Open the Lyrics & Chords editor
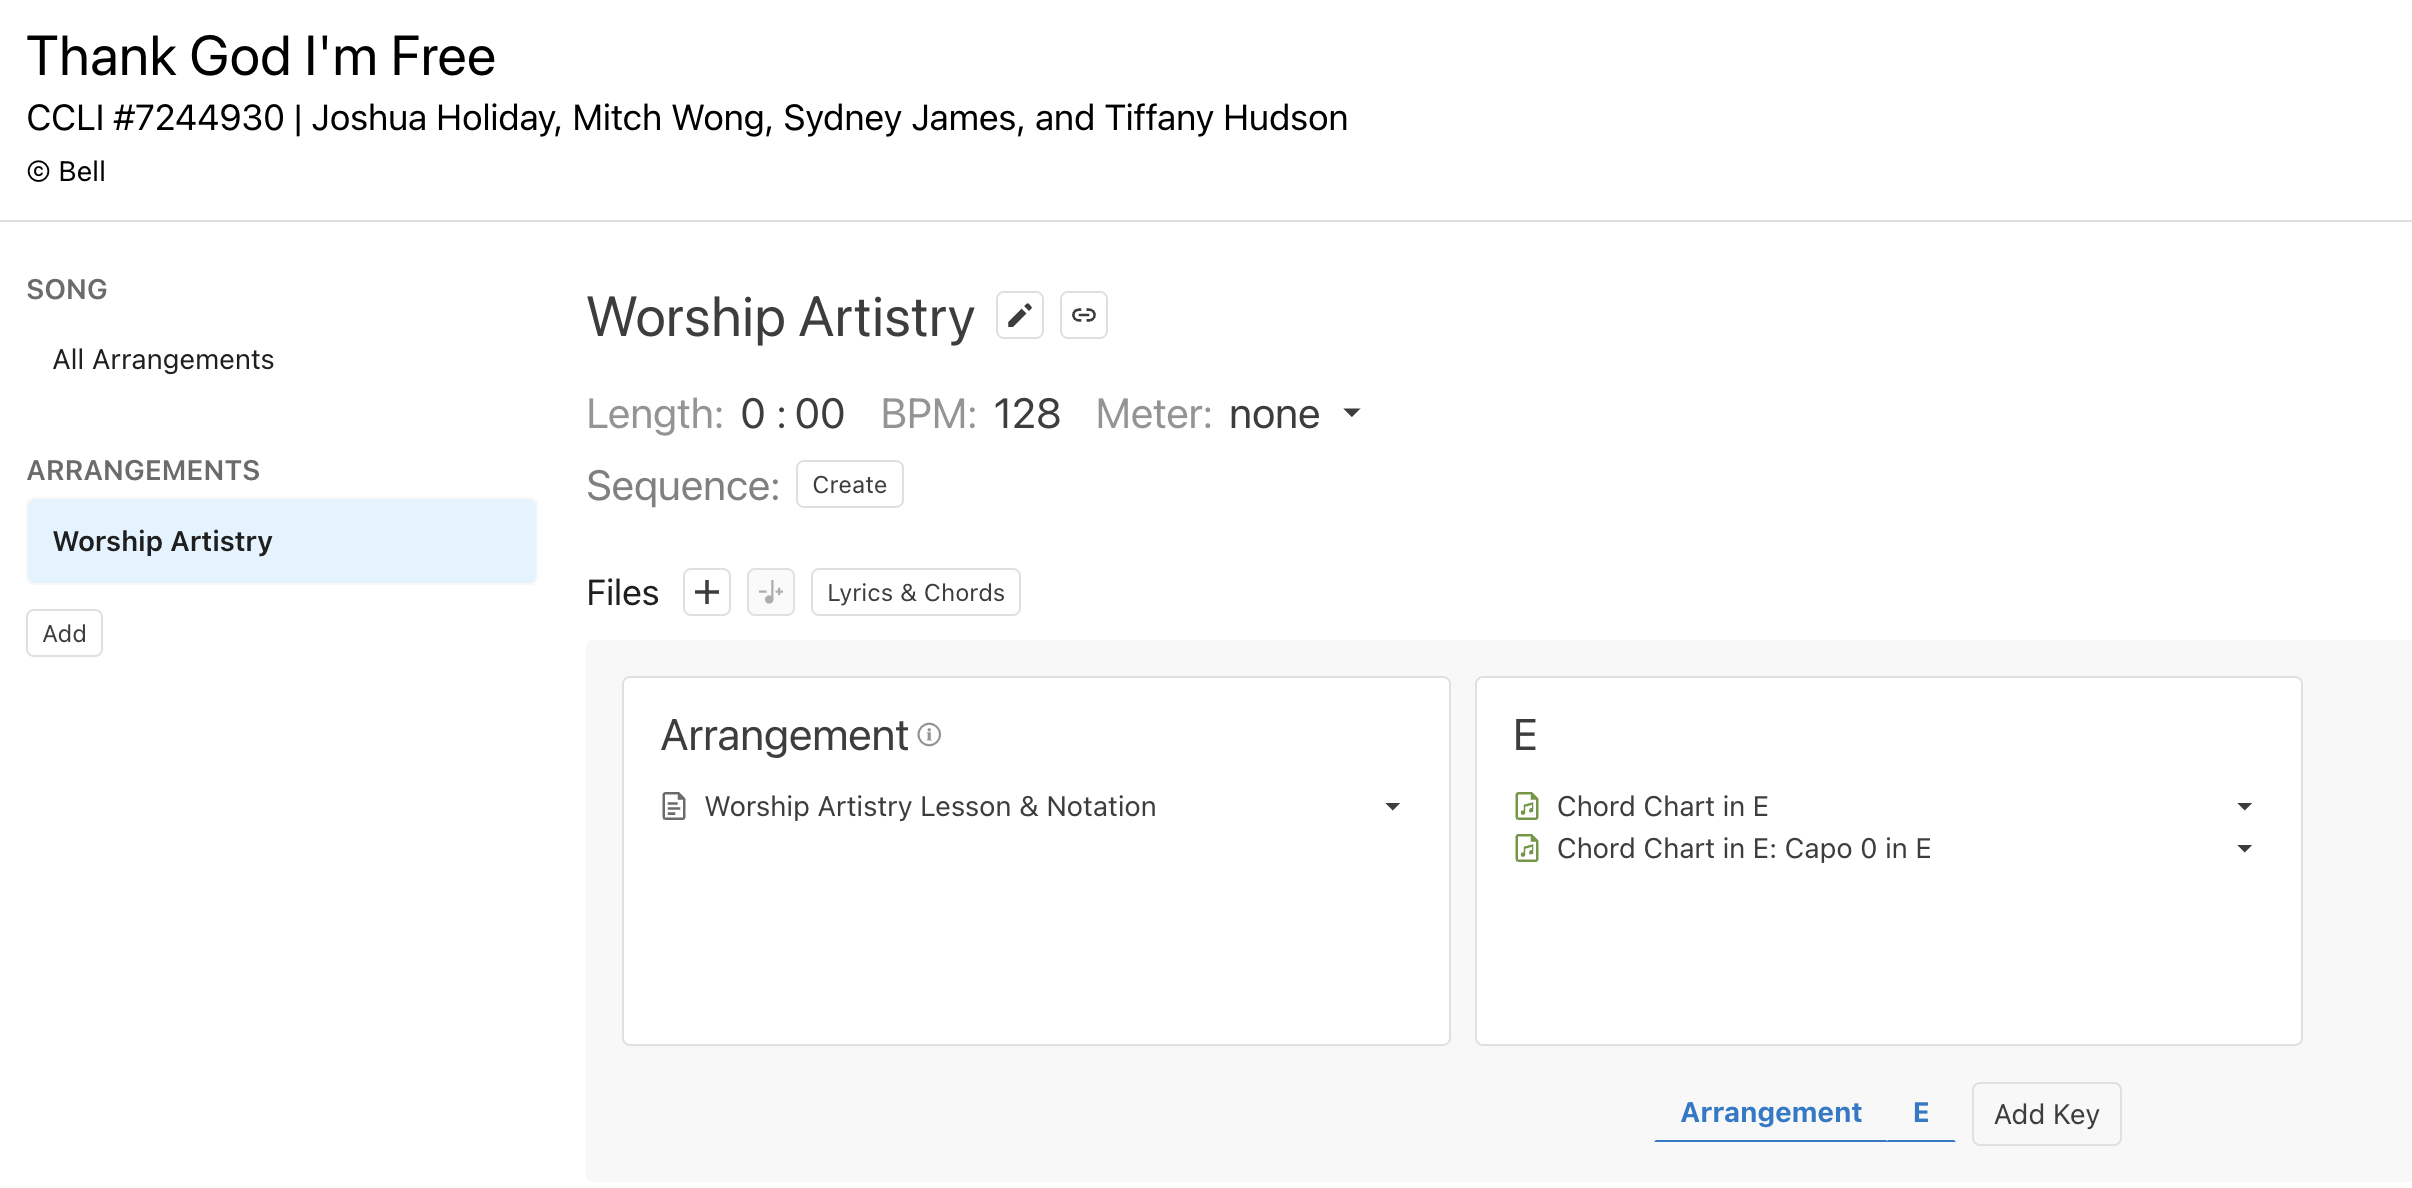The width and height of the screenshot is (2412, 1188). coord(915,592)
